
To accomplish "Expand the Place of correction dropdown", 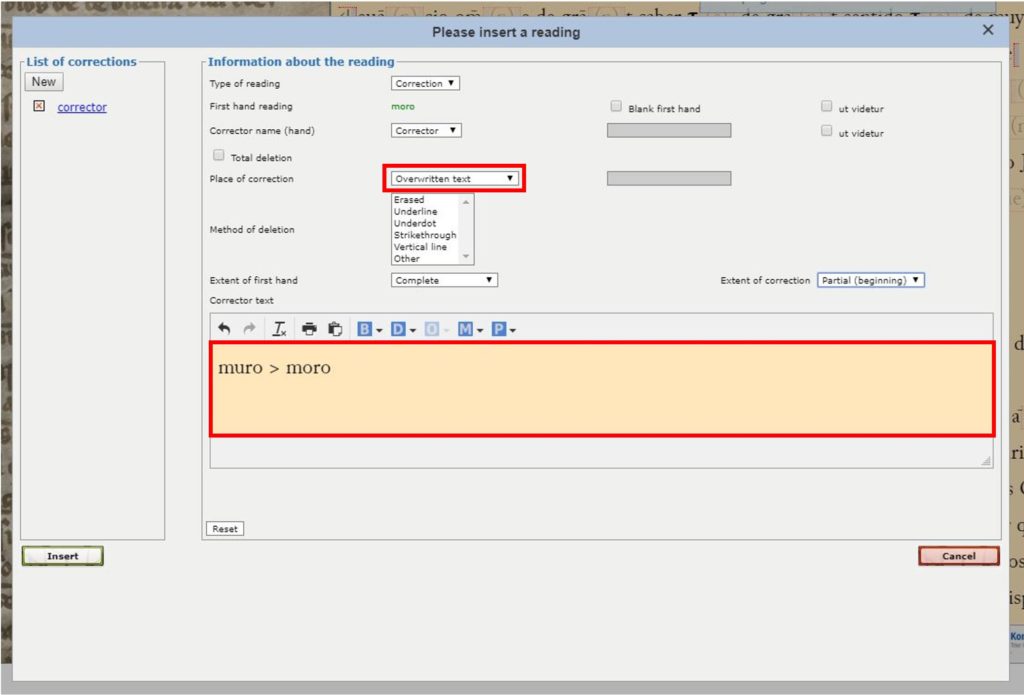I will (x=454, y=179).
